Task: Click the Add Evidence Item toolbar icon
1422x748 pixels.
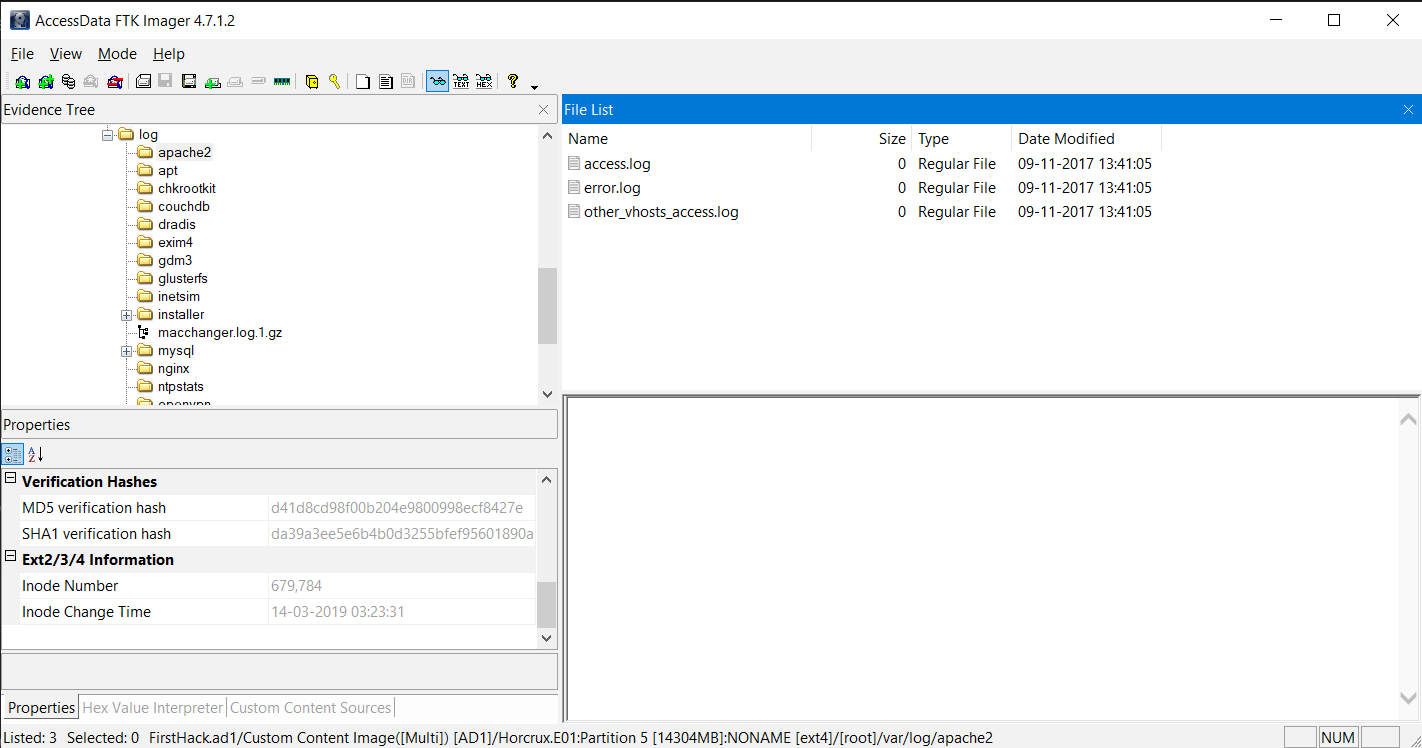Action: tap(22, 82)
